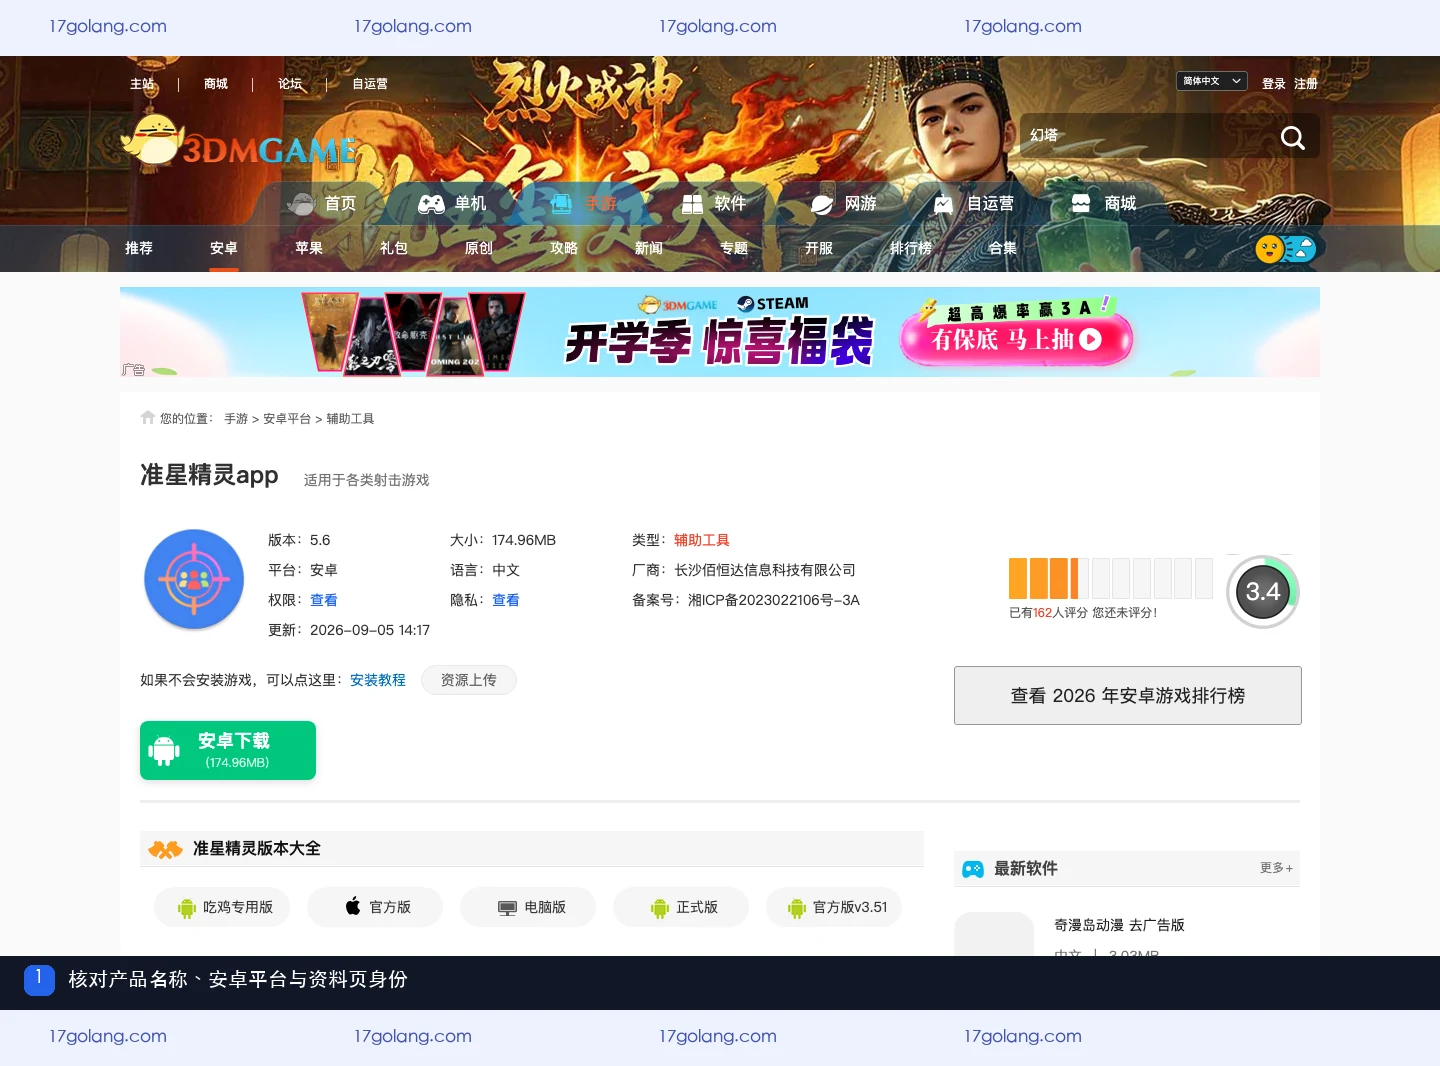The image size is (1440, 1066).
Task: Click the 注册 link
Action: tap(1306, 84)
